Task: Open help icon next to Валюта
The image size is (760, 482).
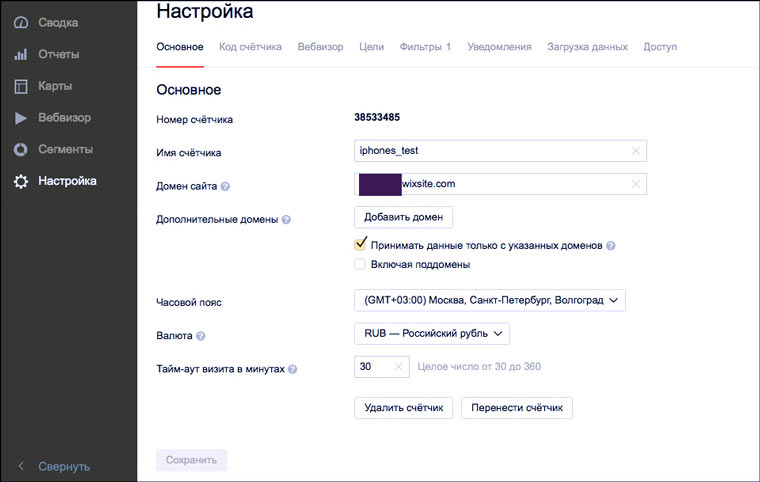Action: tap(201, 336)
